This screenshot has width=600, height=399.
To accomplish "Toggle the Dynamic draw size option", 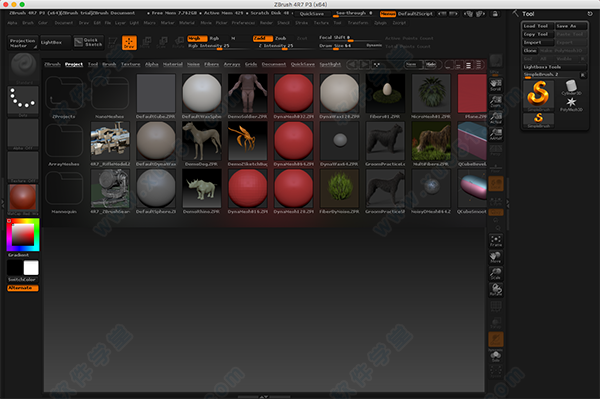I will pyautogui.click(x=373, y=45).
